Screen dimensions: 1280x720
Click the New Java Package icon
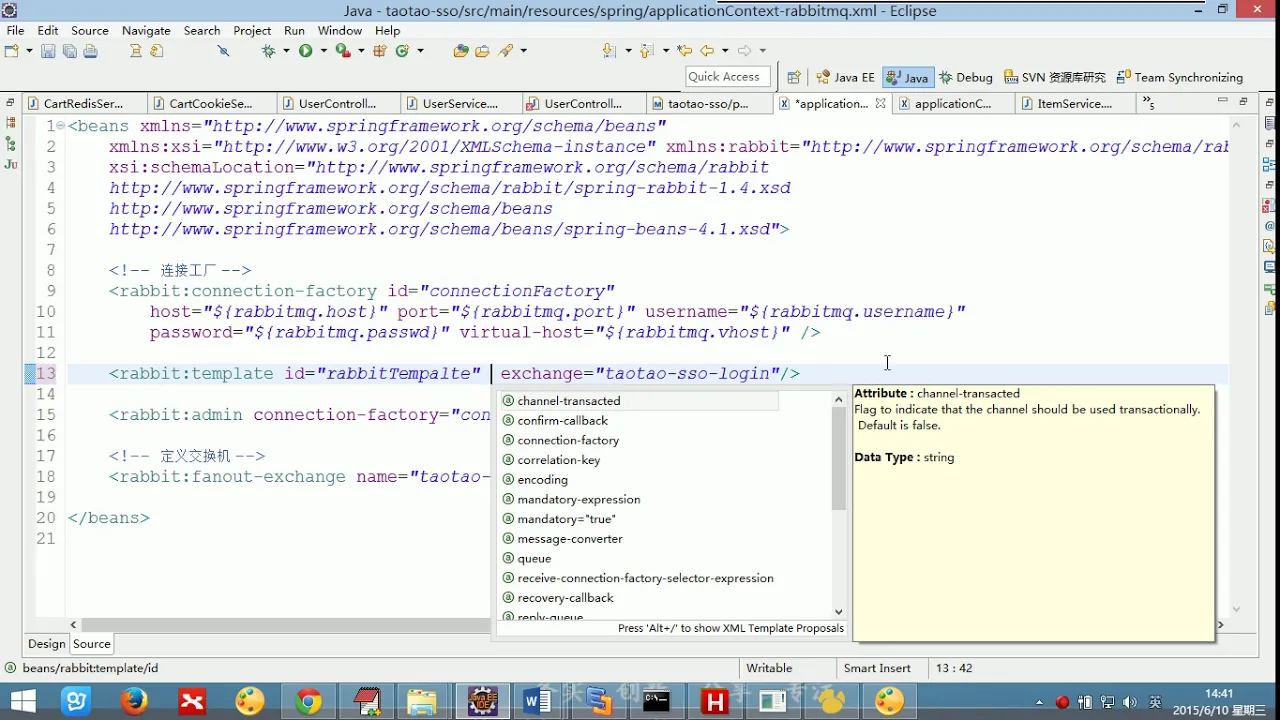pyautogui.click(x=380, y=51)
